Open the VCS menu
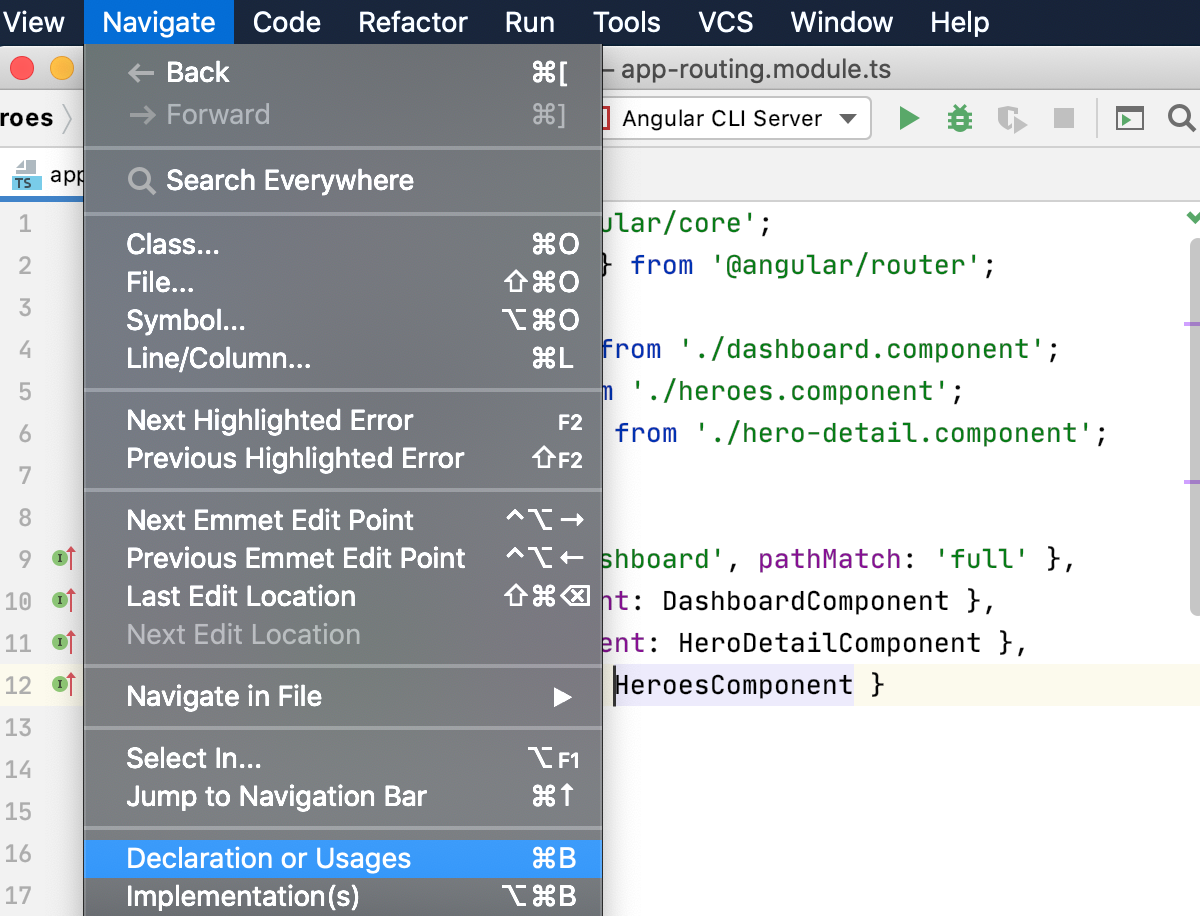Image resolution: width=1200 pixels, height=916 pixels. pos(725,22)
